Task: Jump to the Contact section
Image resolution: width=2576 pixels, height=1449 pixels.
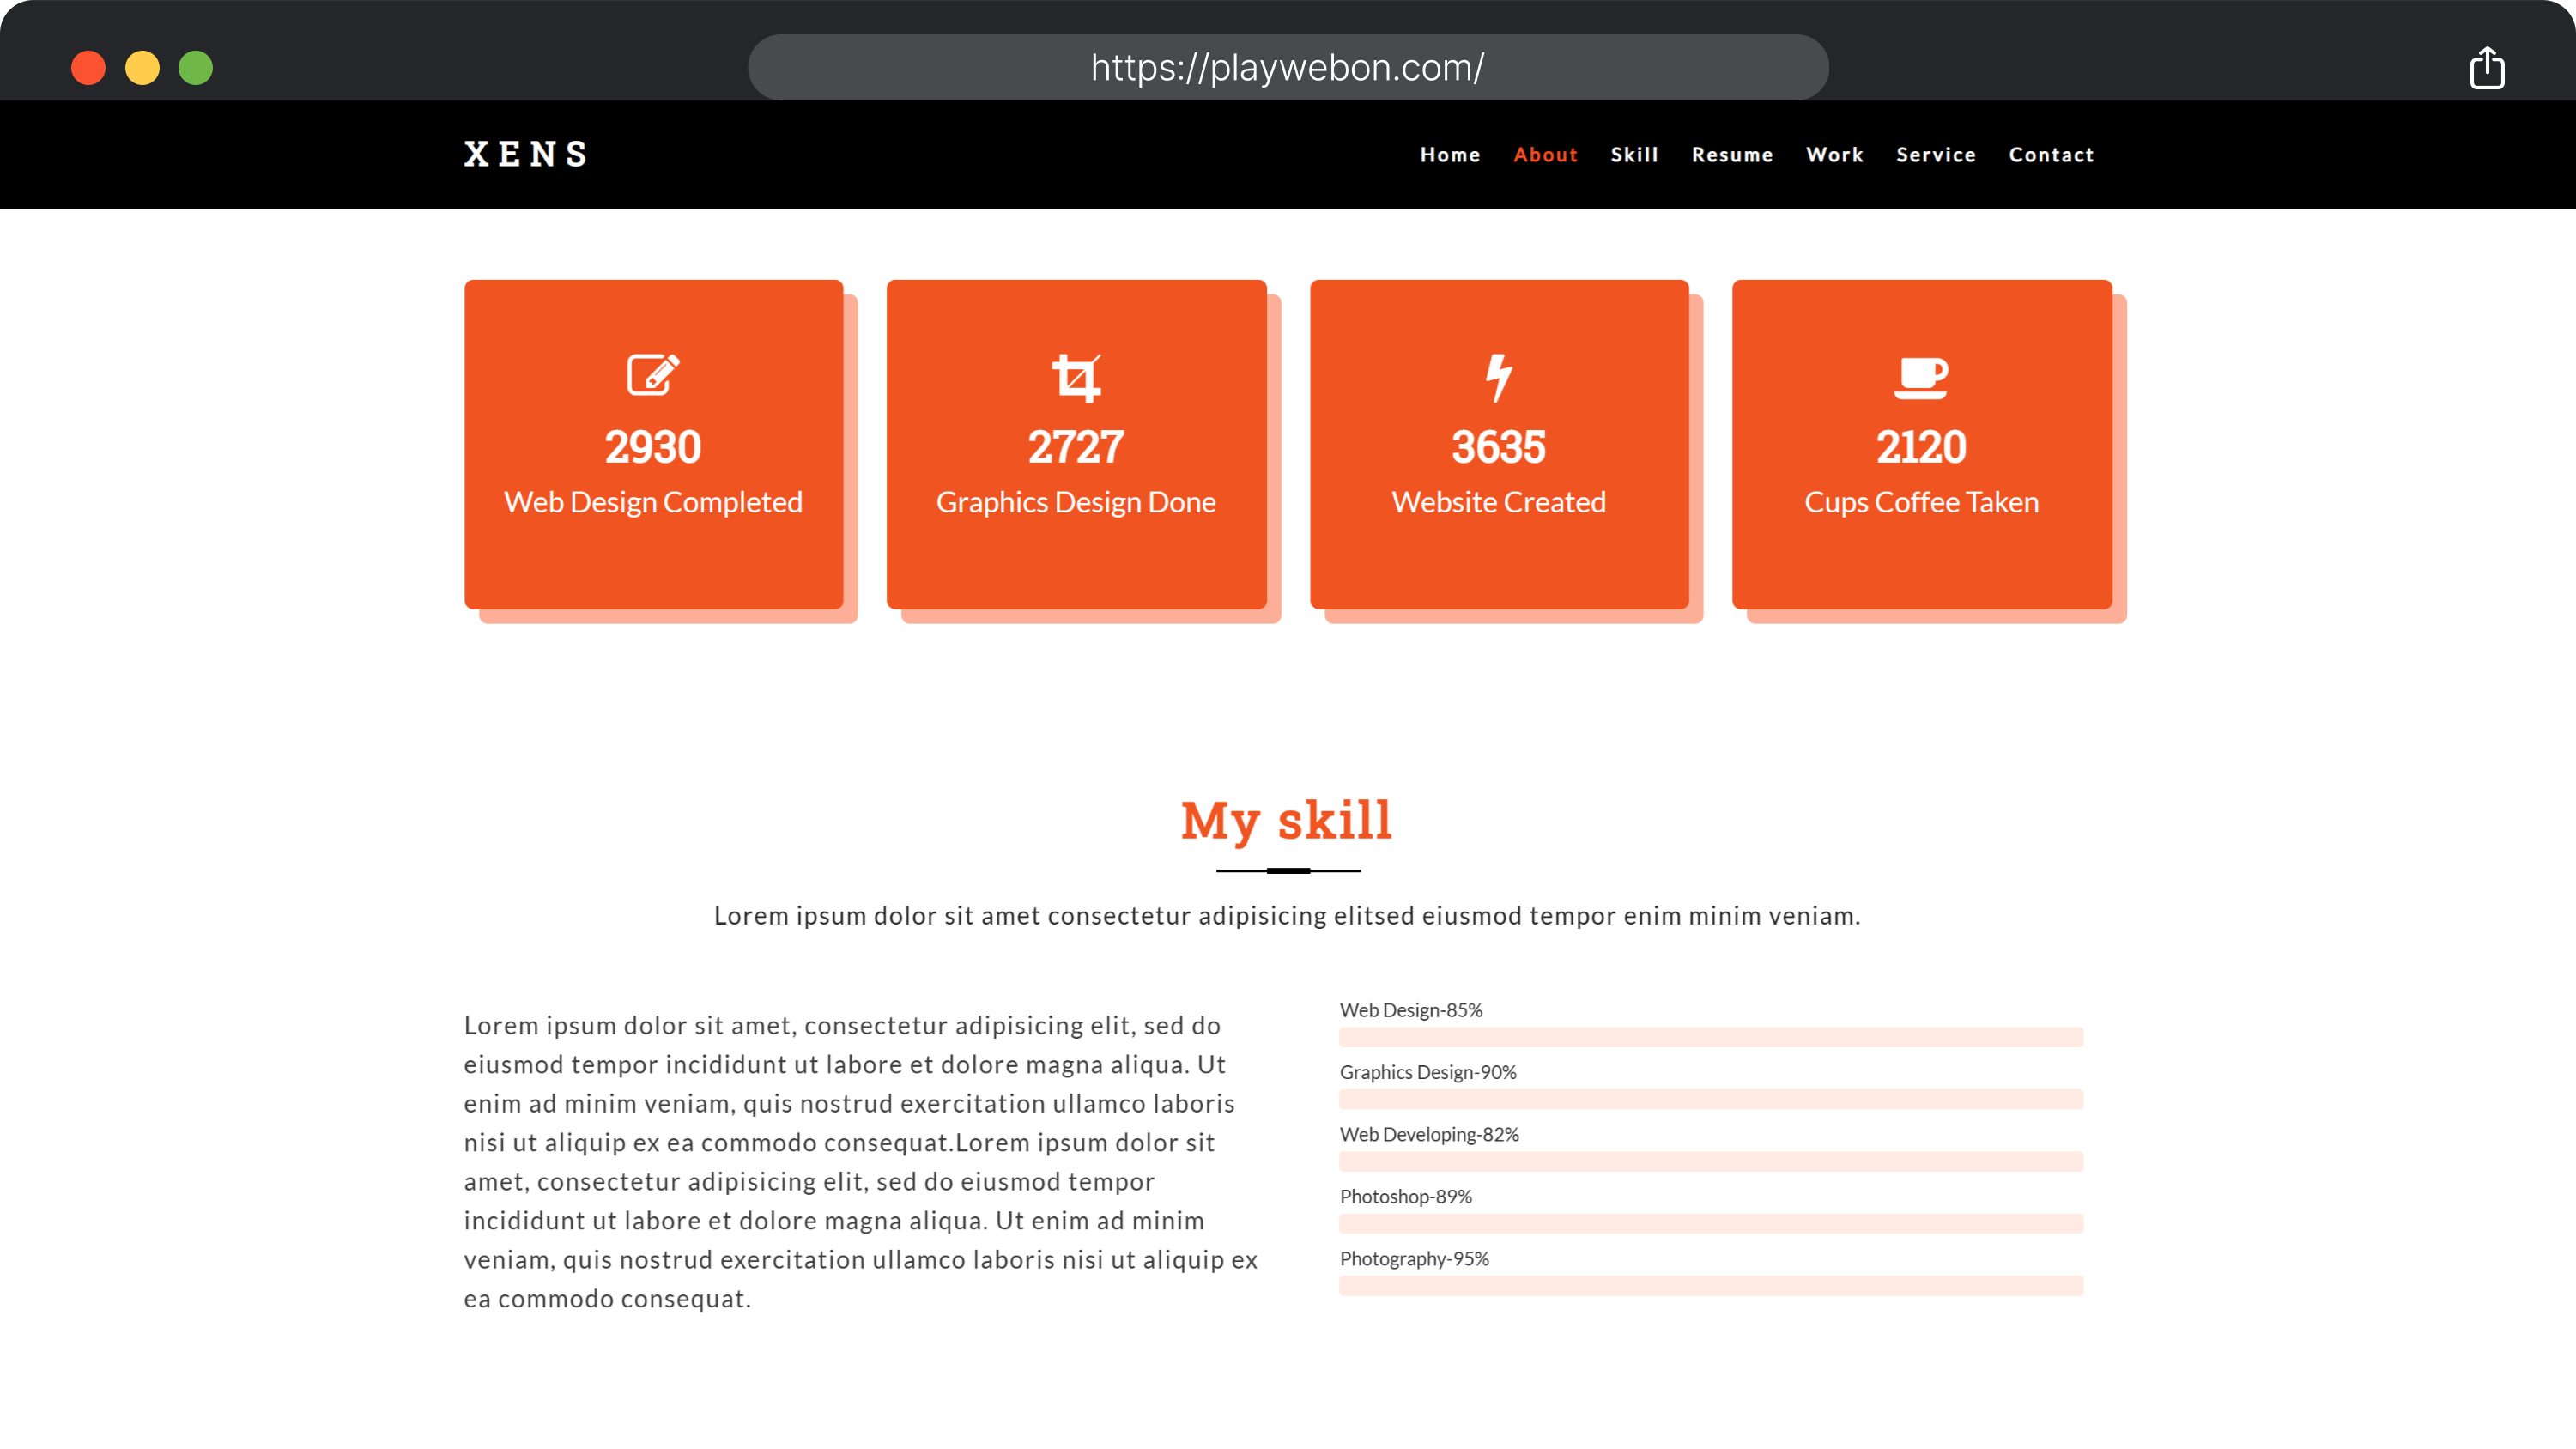Action: [x=2051, y=155]
